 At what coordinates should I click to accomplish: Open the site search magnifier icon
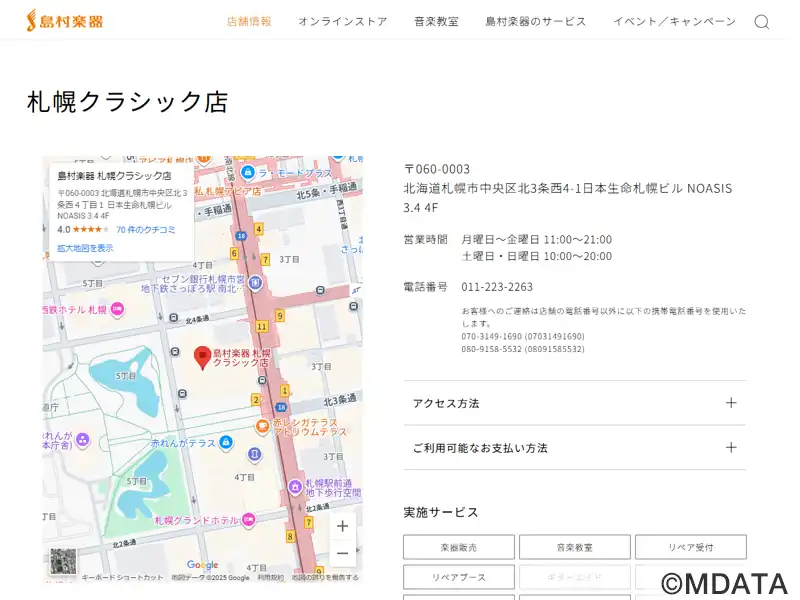pyautogui.click(x=761, y=22)
